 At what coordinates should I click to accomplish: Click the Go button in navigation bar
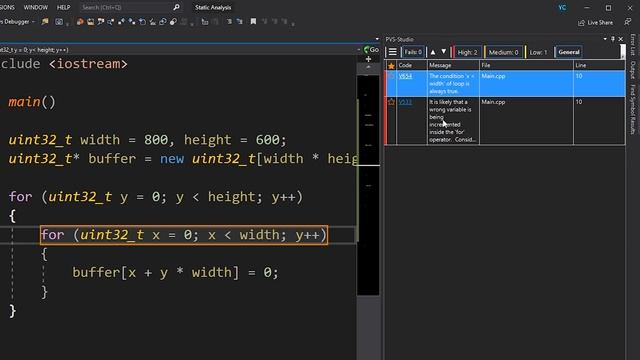[x=371, y=49]
